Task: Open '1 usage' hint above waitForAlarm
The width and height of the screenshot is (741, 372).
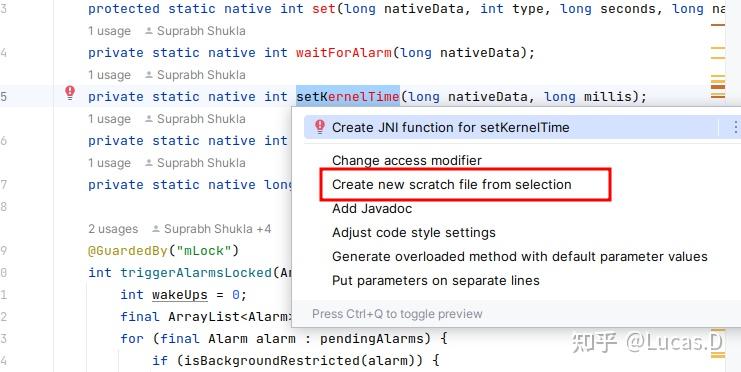Action: (109, 31)
